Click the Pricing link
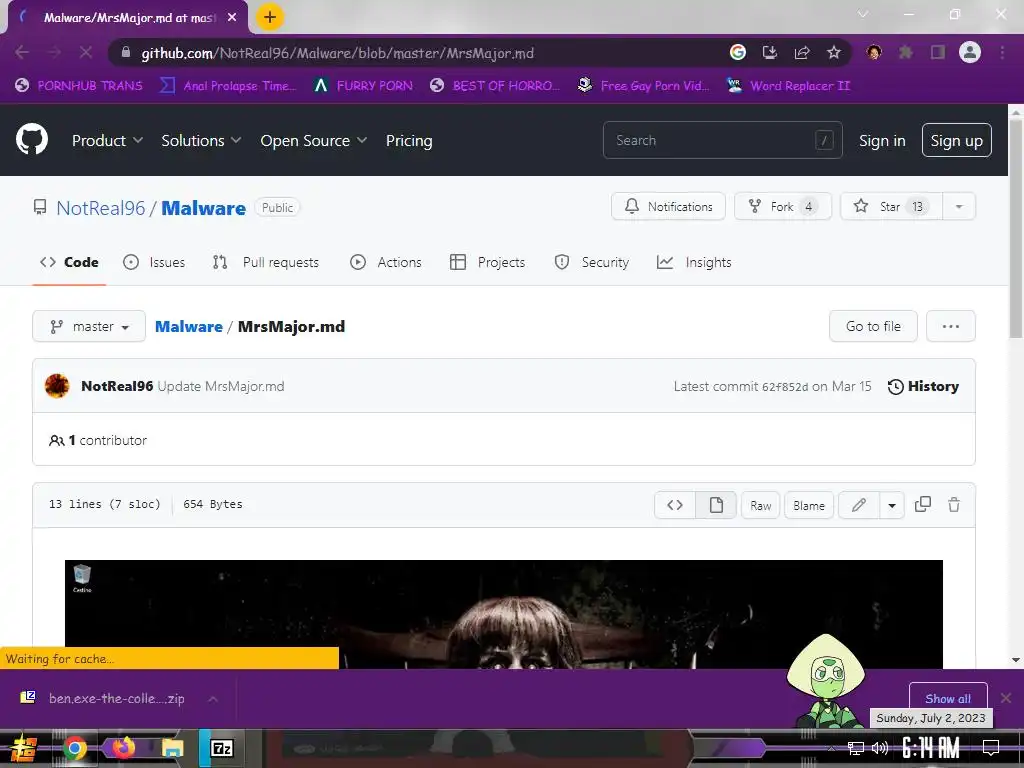This screenshot has height=768, width=1024. pyautogui.click(x=409, y=140)
